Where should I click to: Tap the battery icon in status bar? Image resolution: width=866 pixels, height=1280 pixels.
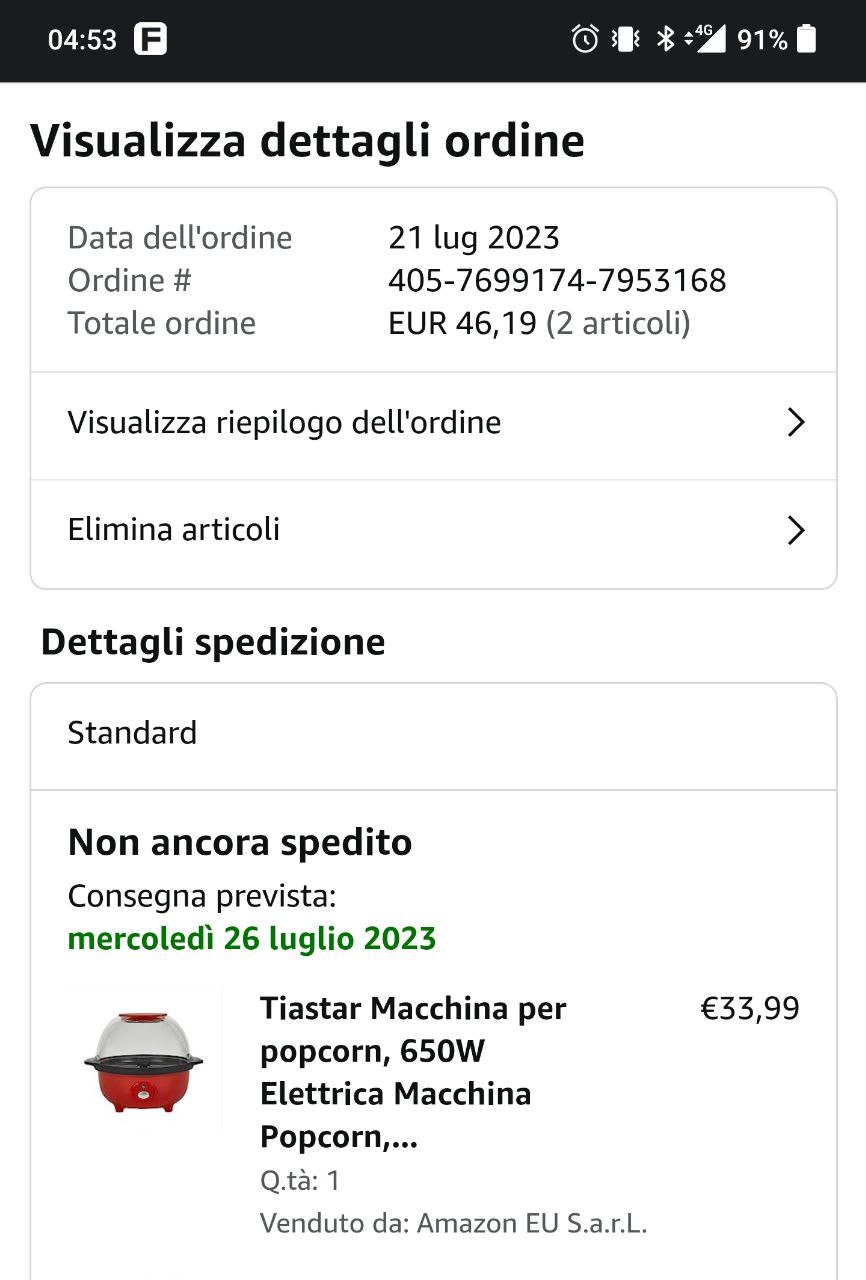(807, 39)
